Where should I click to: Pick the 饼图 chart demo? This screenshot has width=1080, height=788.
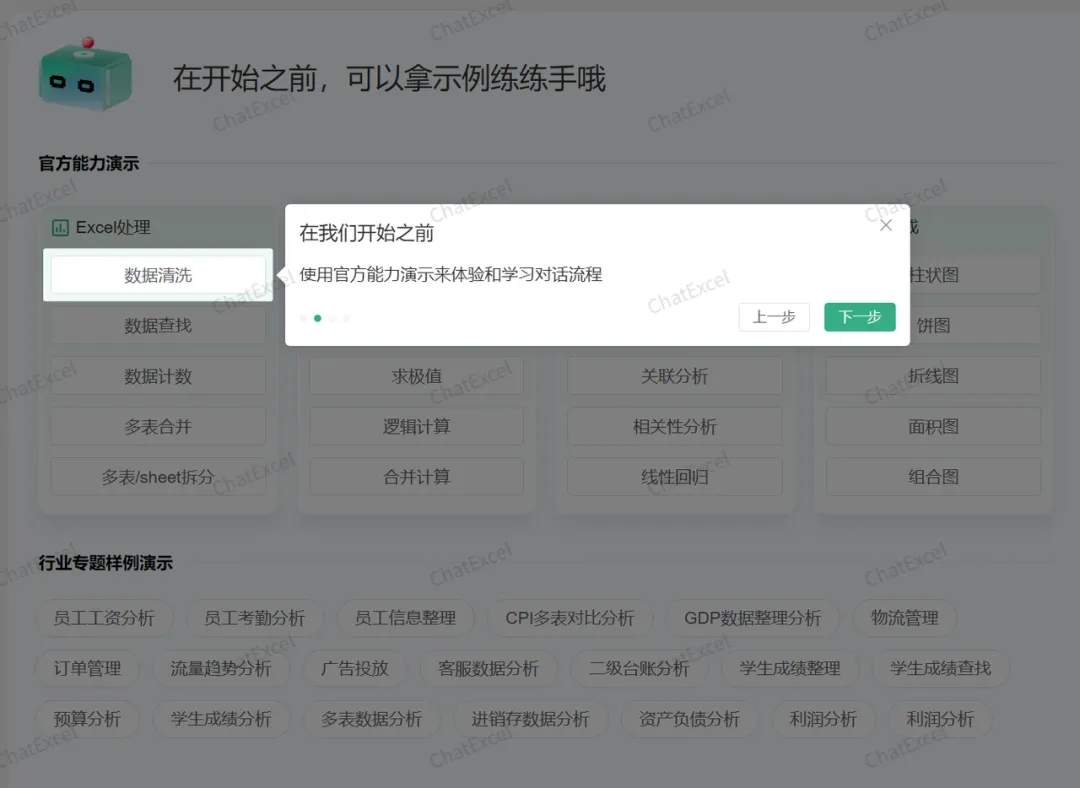(x=975, y=325)
